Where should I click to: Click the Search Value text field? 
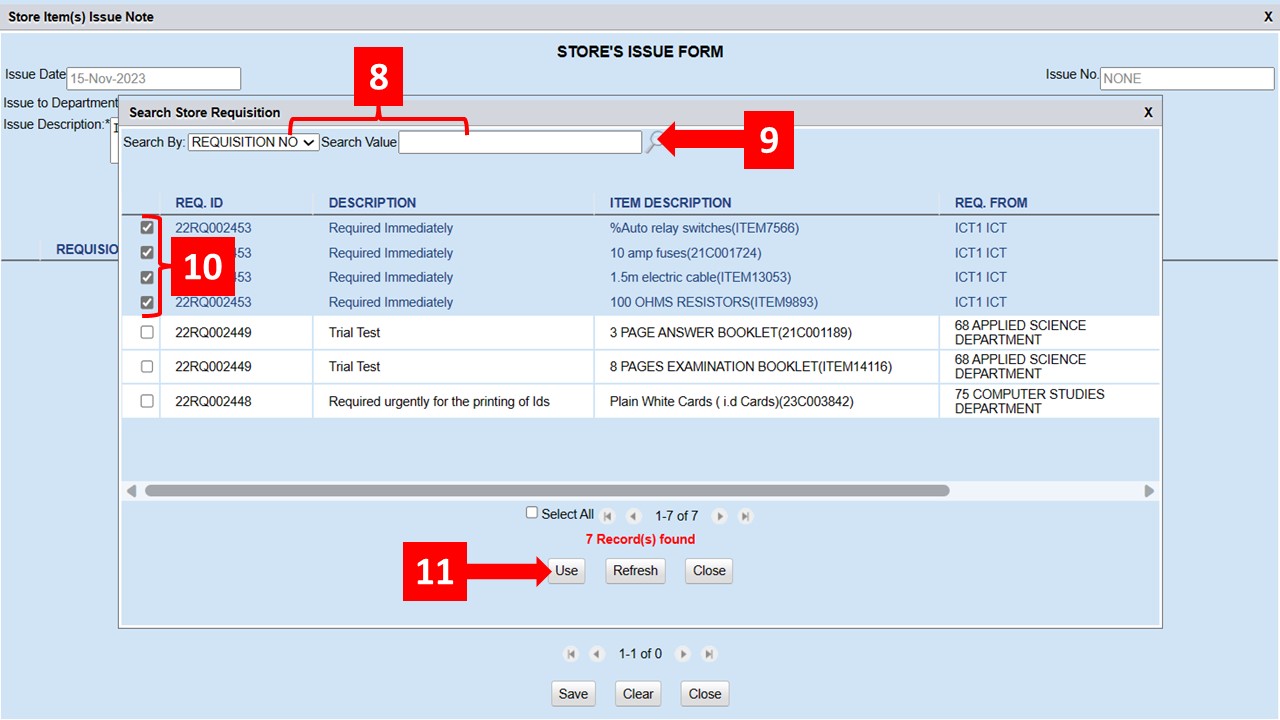520,142
